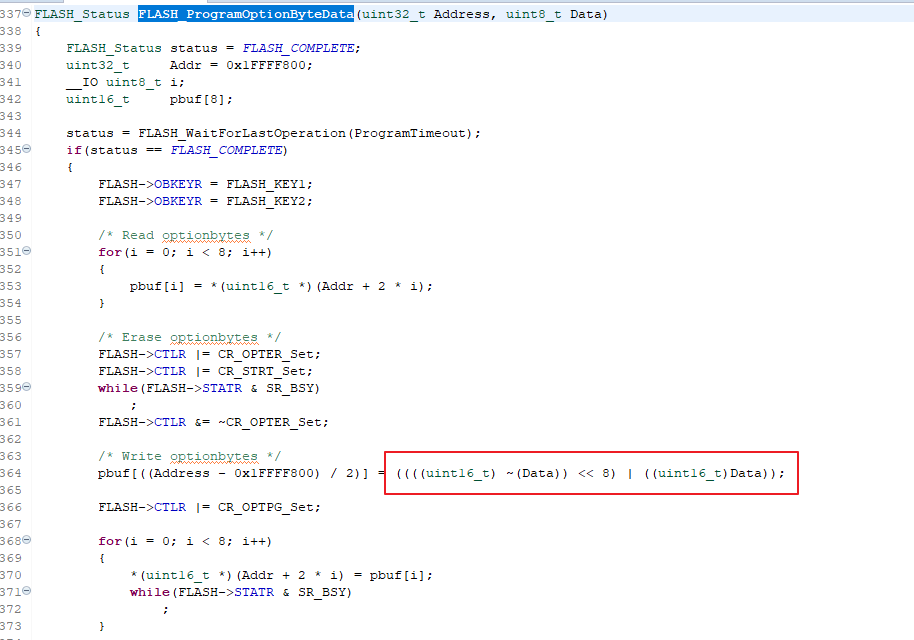Viewport: 914px width, 640px height.
Task: Fold the while loop at line 359
Action: [28, 388]
